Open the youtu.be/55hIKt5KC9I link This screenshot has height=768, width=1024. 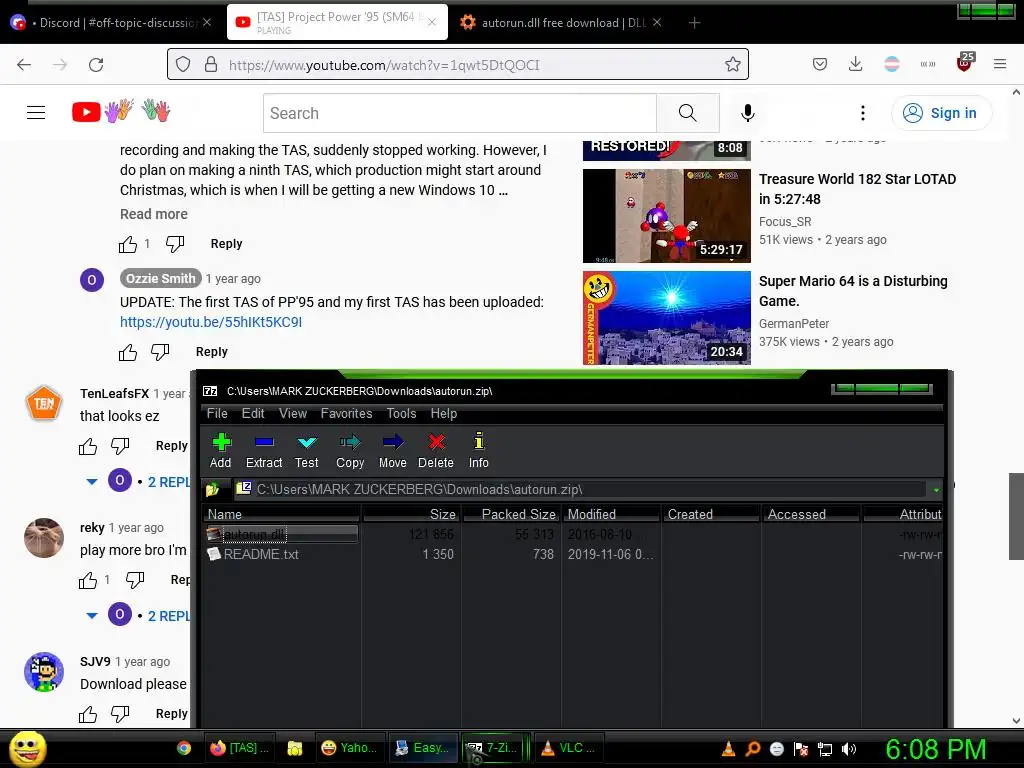211,322
